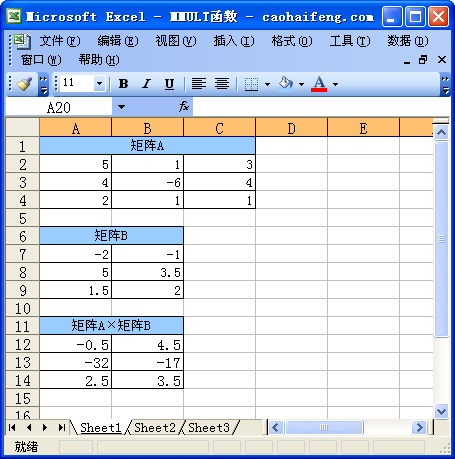Screen dimensions: 455x459
Task: Click the vertical scrollbar thumb
Action: point(442,239)
